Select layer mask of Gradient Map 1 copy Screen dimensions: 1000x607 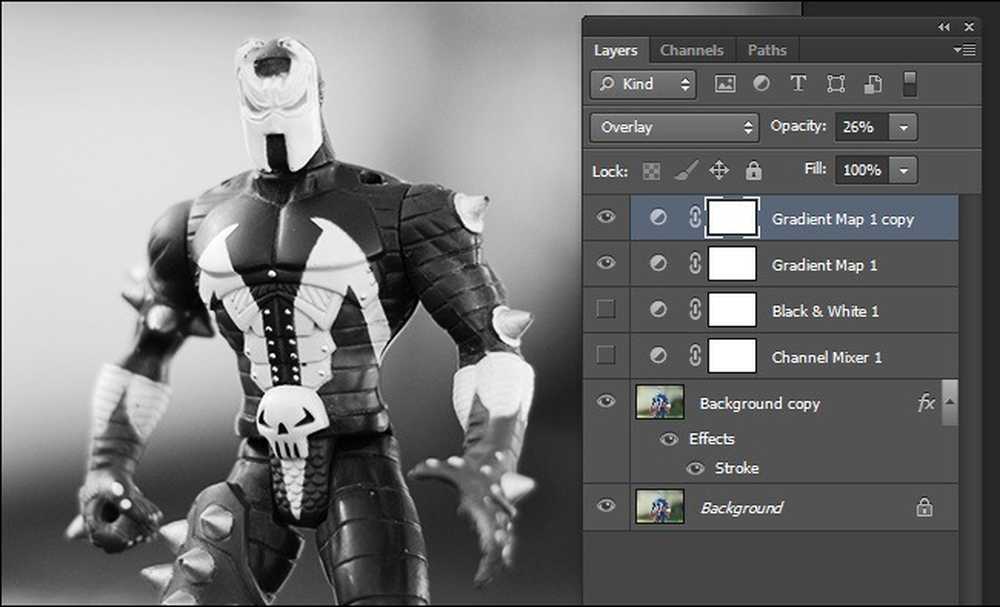[732, 217]
